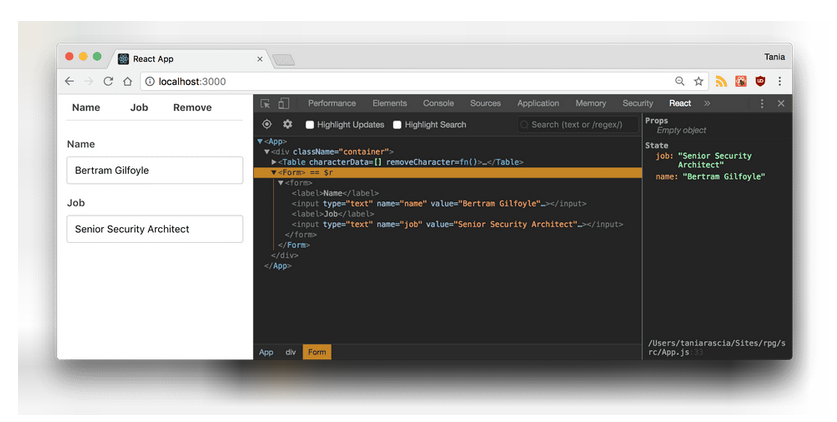
Task: Open the Memory tab
Action: click(590, 103)
